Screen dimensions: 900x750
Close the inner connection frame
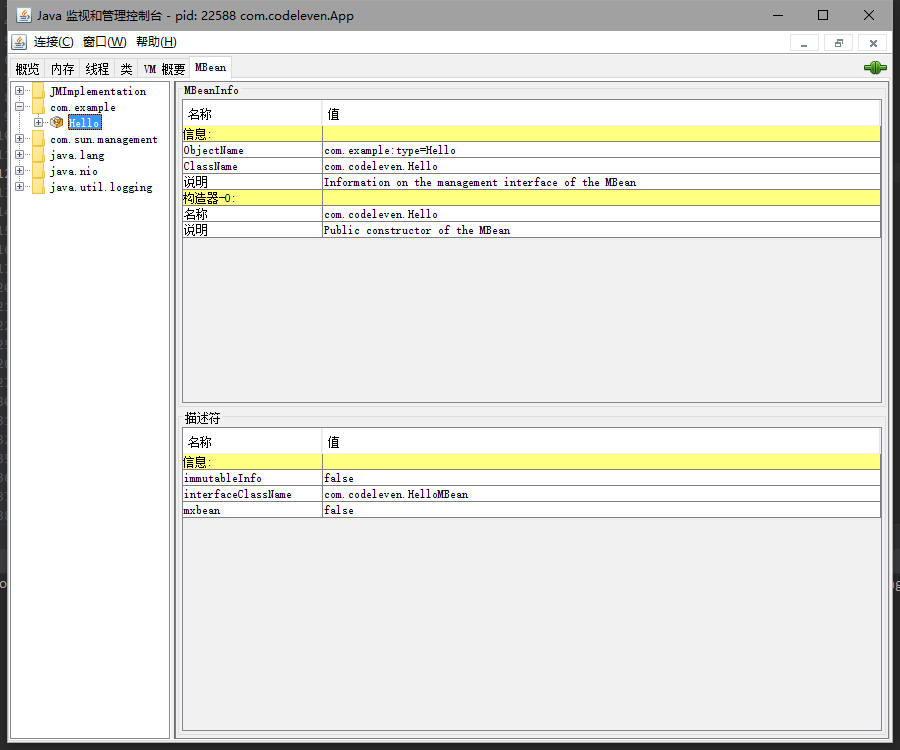(873, 43)
